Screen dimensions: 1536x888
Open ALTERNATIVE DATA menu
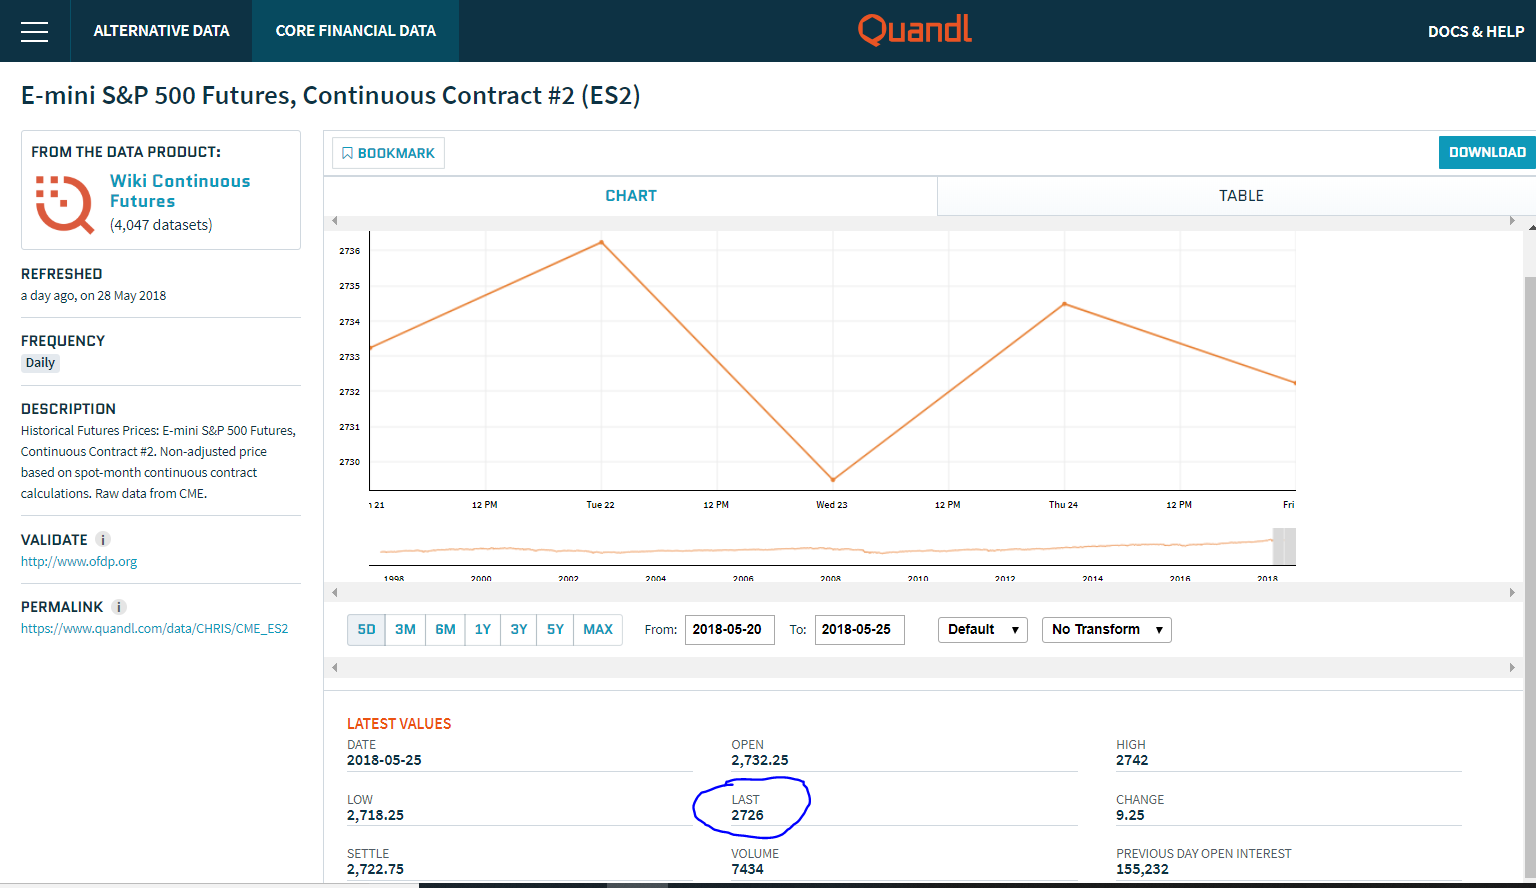(161, 31)
